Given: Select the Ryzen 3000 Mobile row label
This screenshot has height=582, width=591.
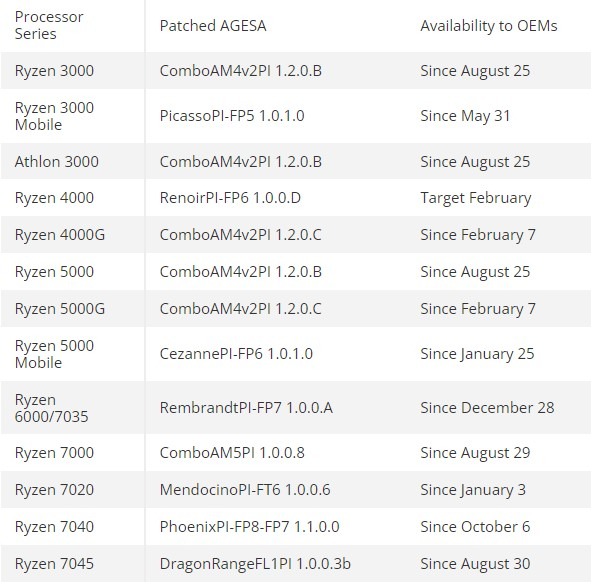Looking at the screenshot, I should [x=54, y=116].
